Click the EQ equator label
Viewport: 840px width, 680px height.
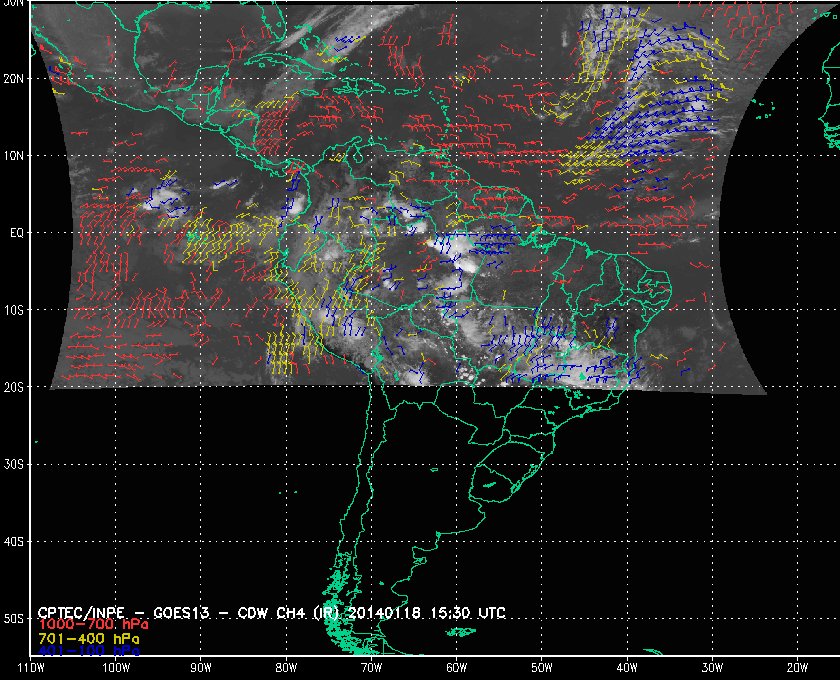pyautogui.click(x=17, y=233)
